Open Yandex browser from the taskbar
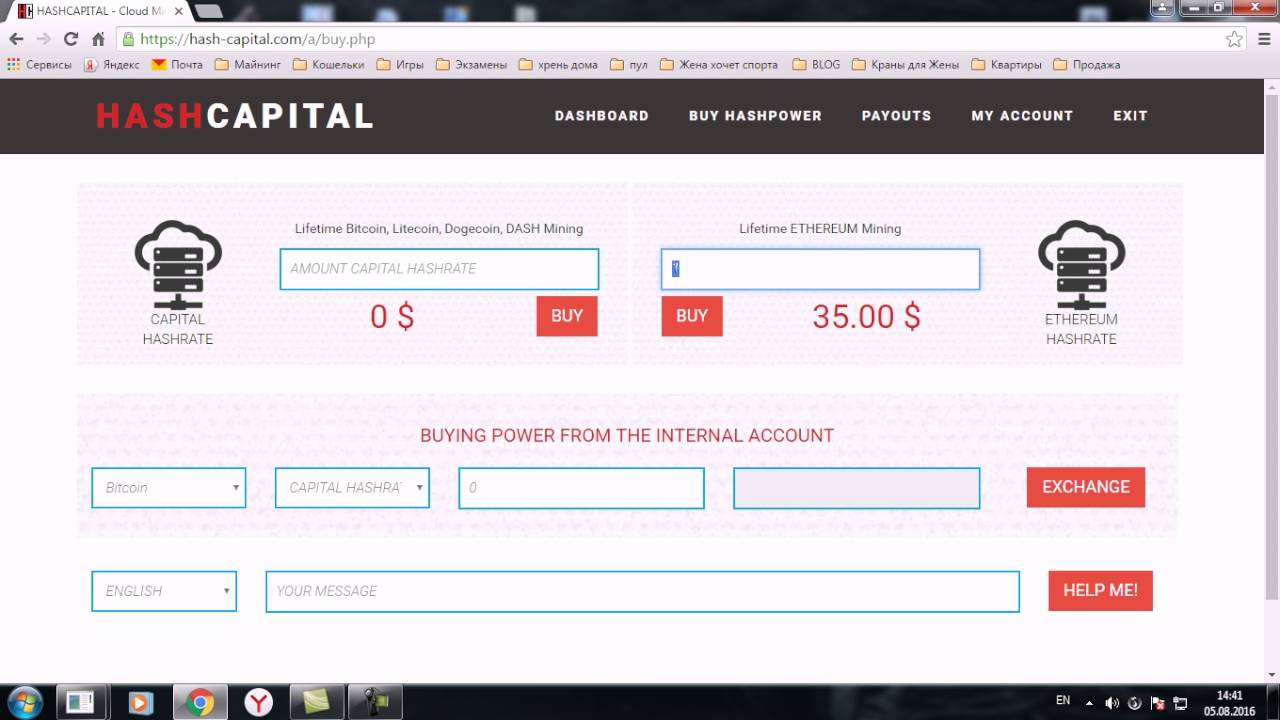The height and width of the screenshot is (720, 1280). point(259,703)
